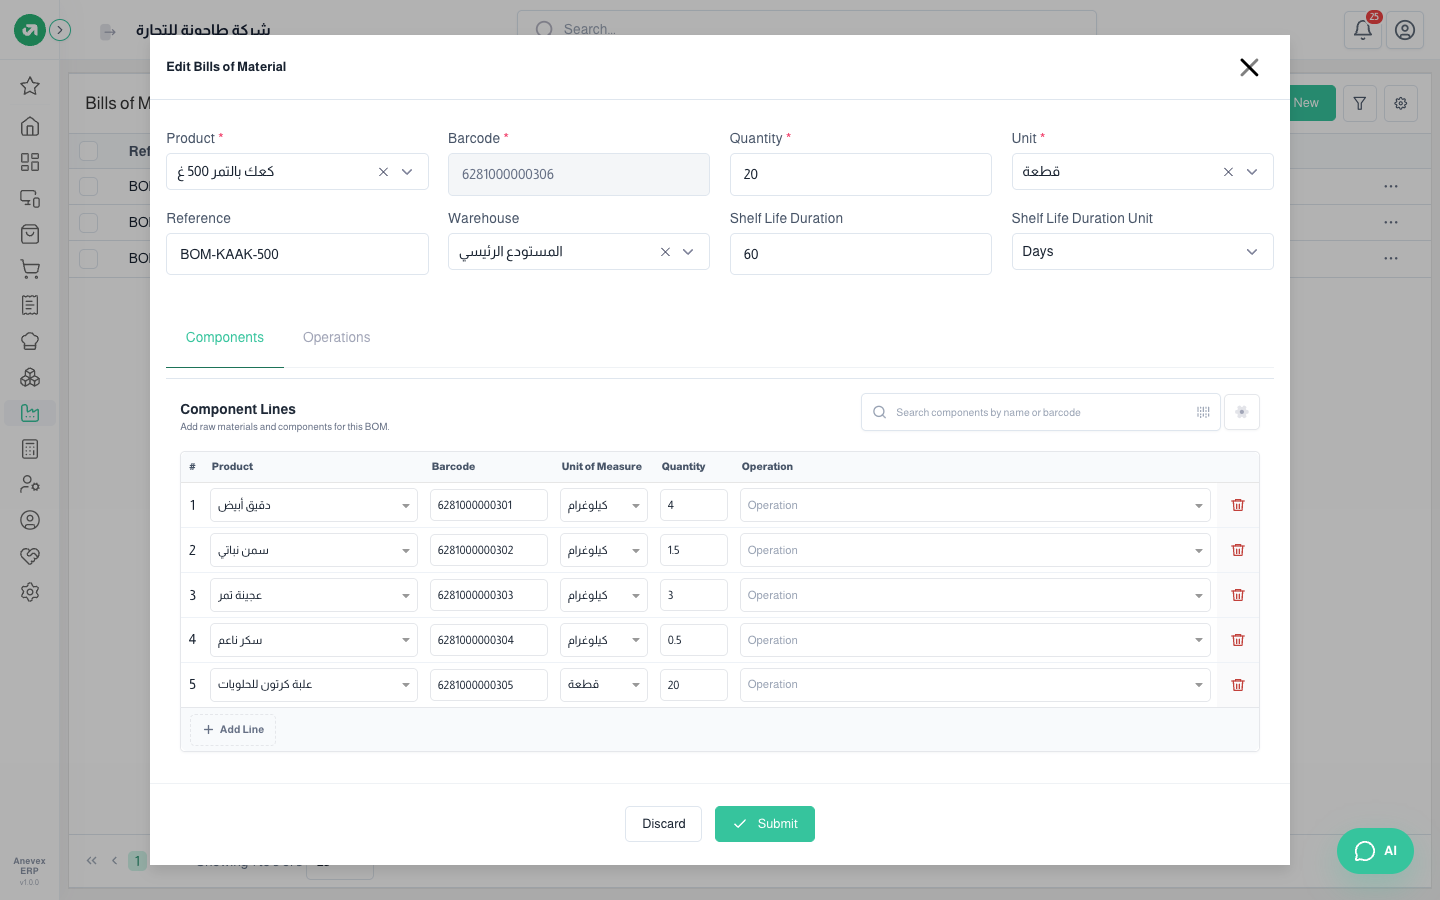Image resolution: width=1440 pixels, height=900 pixels.
Task: Expand the Unit dropdown
Action: pyautogui.click(x=1252, y=172)
